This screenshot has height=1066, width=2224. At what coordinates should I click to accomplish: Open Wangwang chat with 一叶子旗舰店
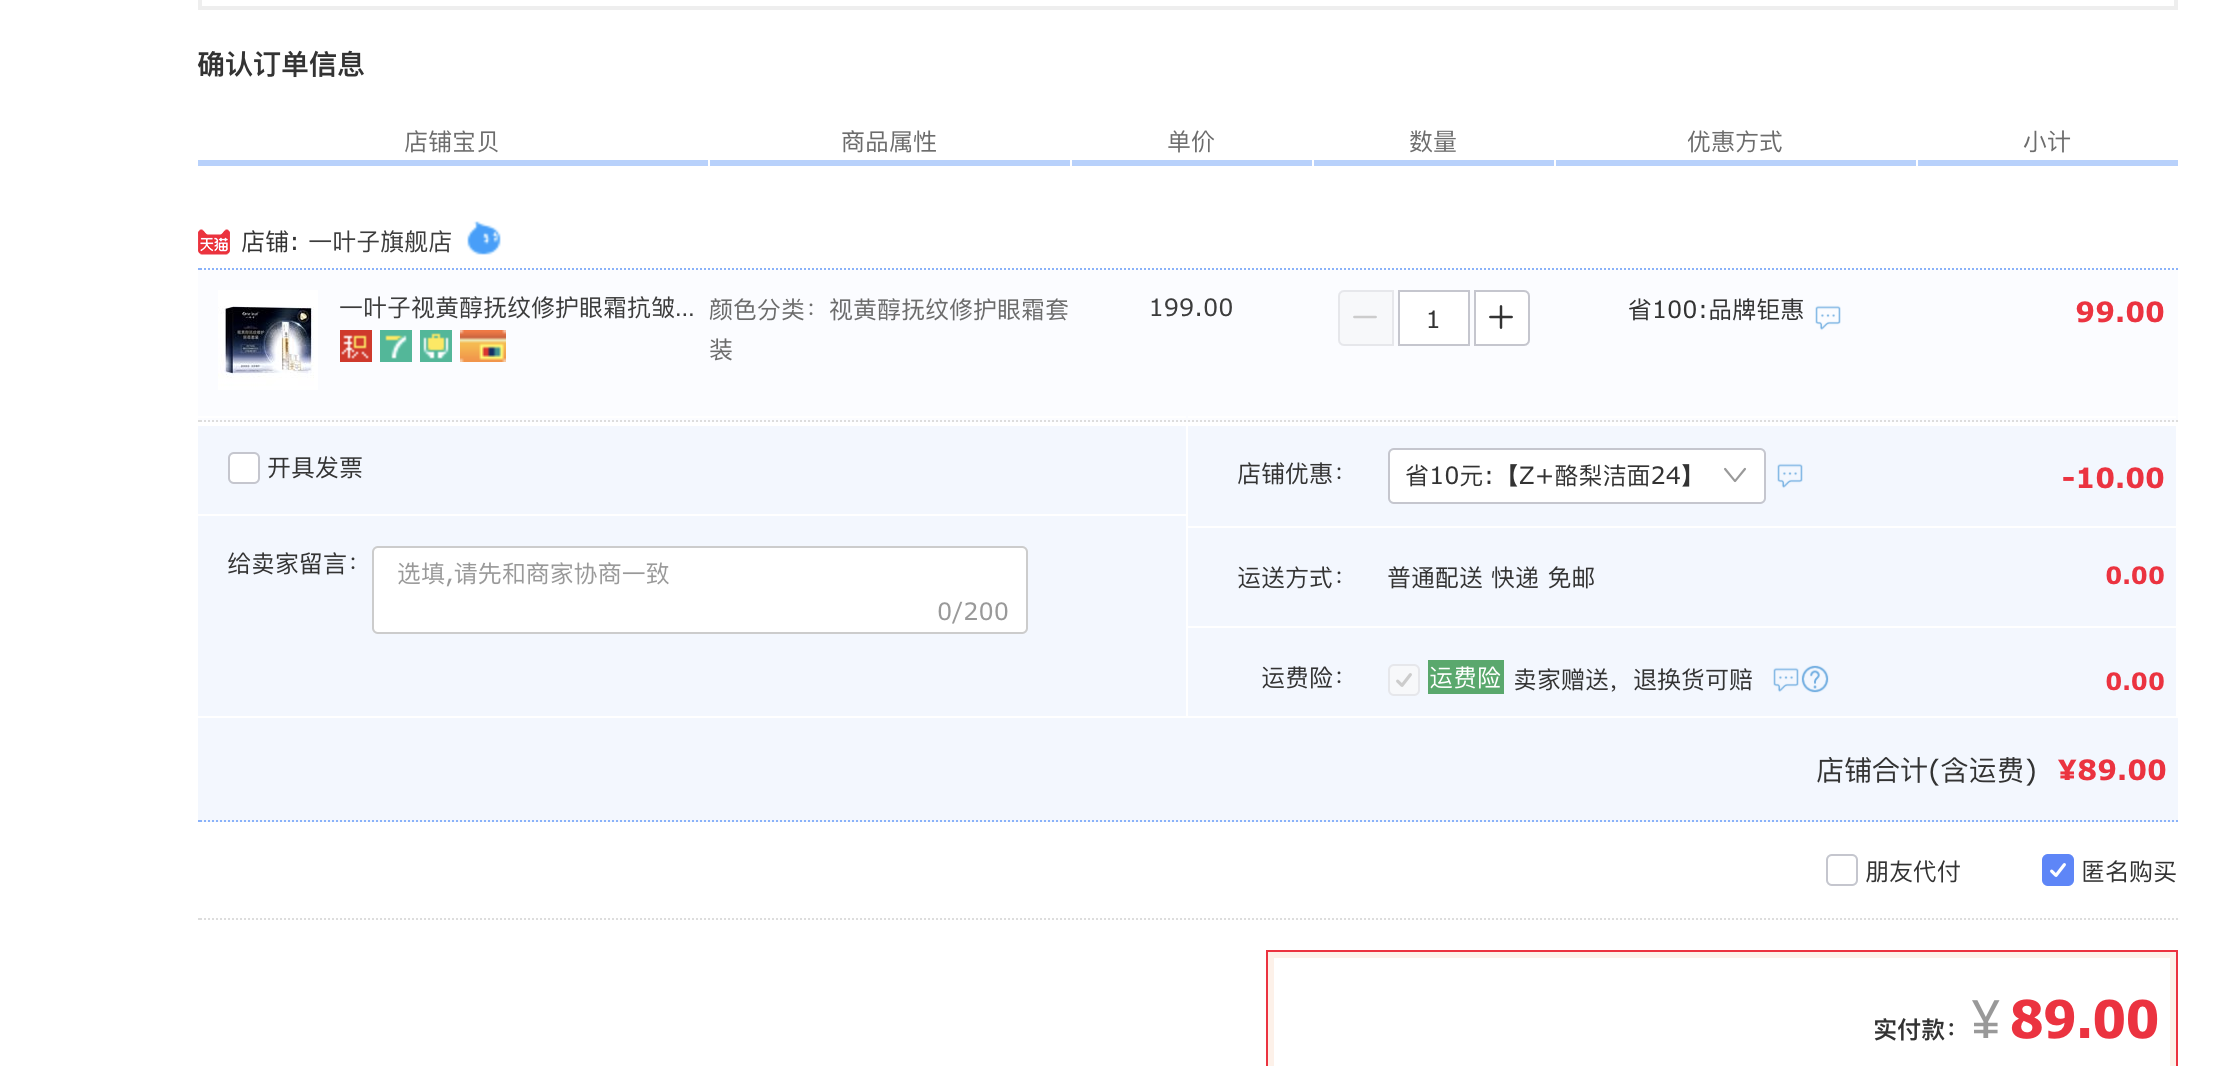click(x=484, y=239)
